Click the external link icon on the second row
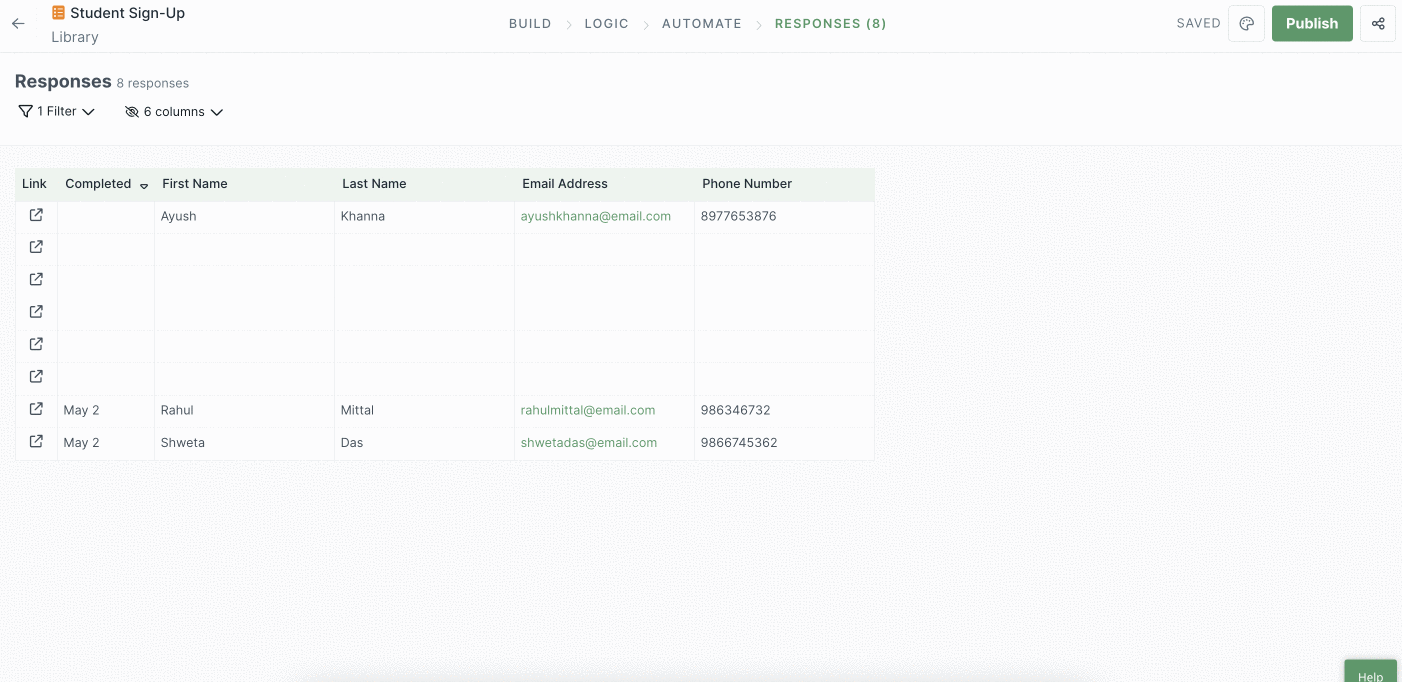1402x682 pixels. point(36,247)
